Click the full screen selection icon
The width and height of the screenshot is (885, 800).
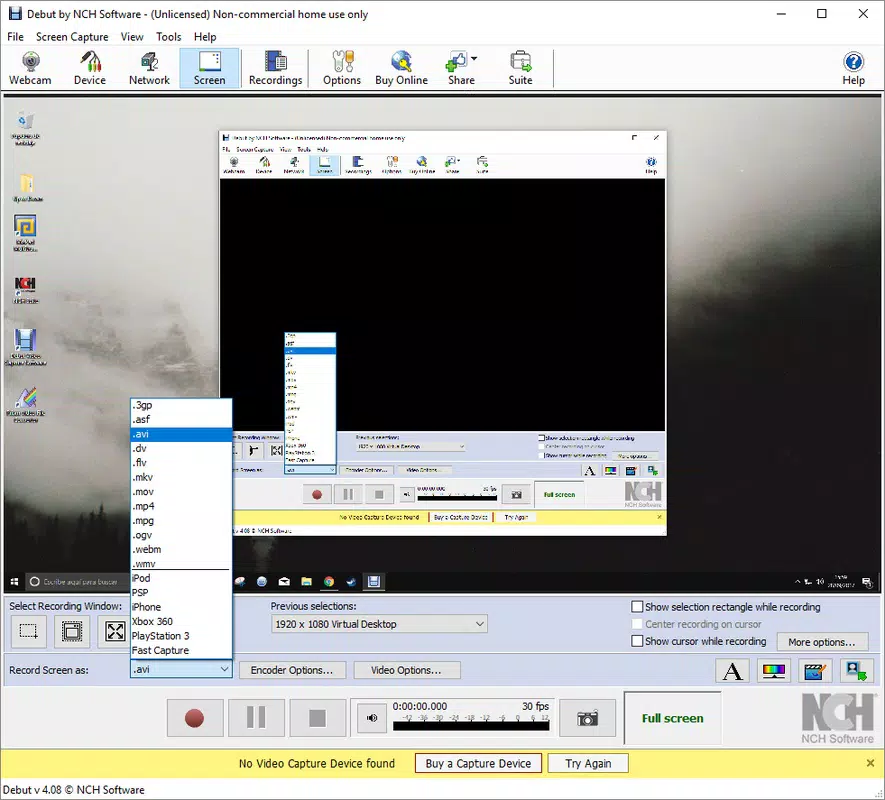coord(115,631)
